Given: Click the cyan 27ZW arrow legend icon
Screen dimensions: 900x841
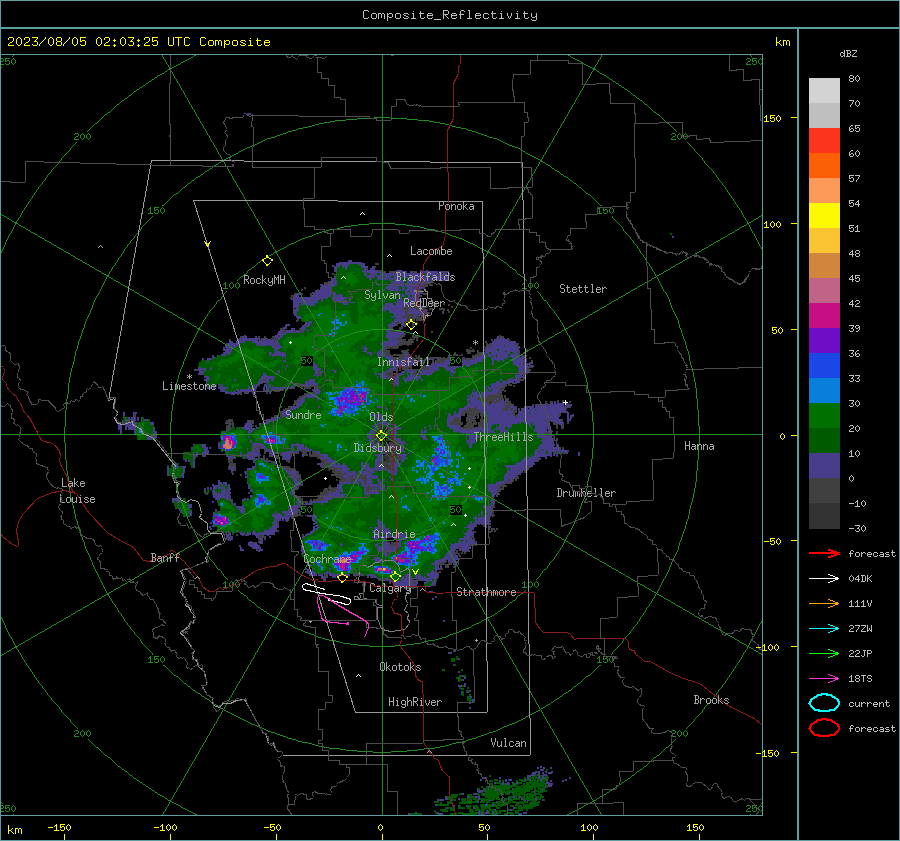Looking at the screenshot, I should (x=824, y=629).
